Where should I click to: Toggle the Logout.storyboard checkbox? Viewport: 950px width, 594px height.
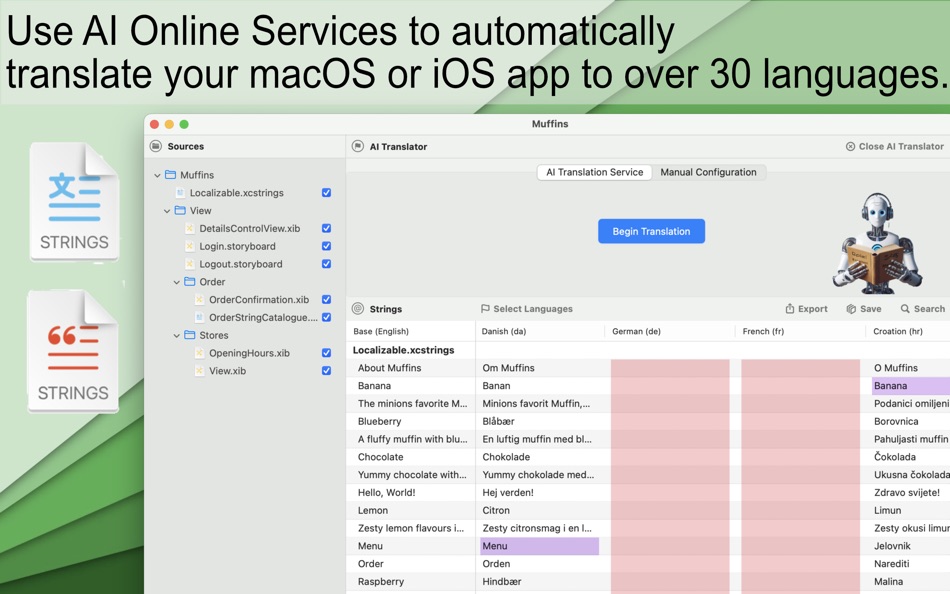point(327,264)
